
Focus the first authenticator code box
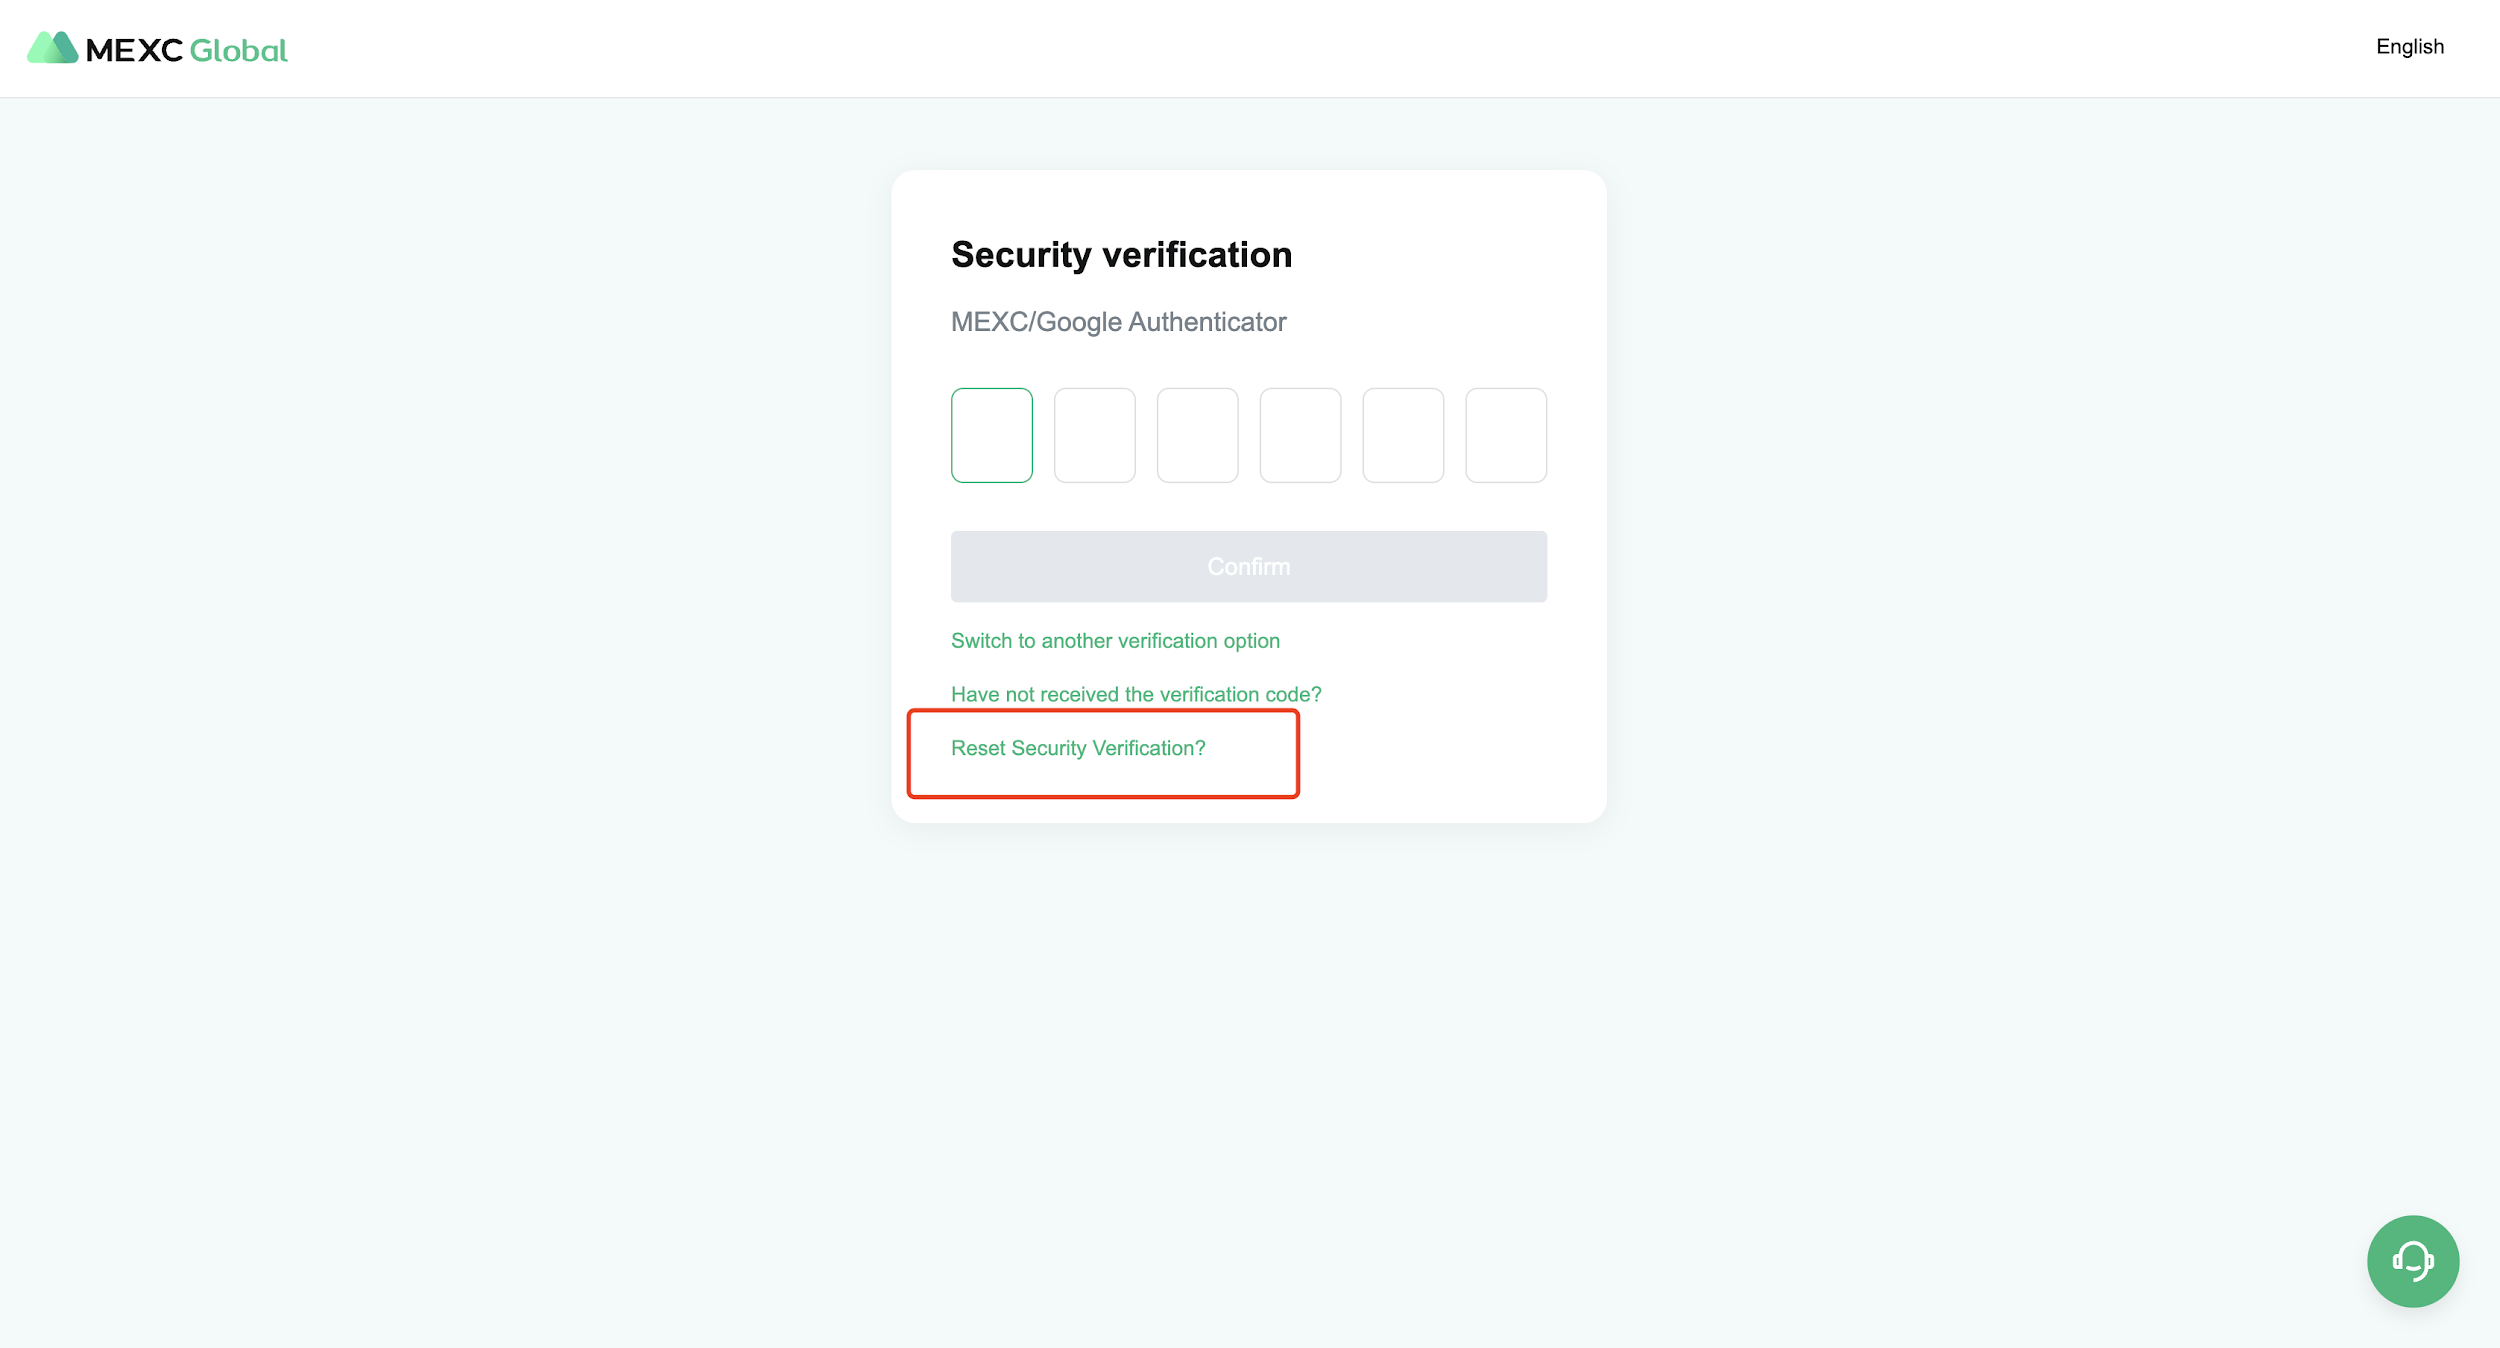(x=991, y=435)
